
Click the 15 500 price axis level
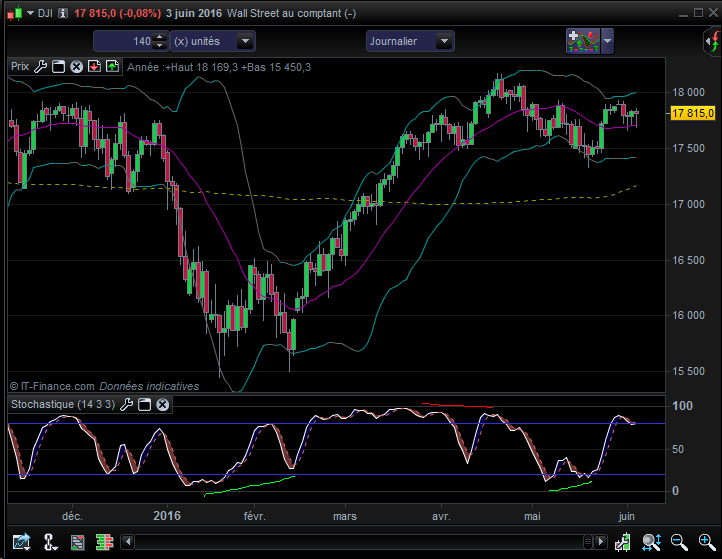coord(688,371)
